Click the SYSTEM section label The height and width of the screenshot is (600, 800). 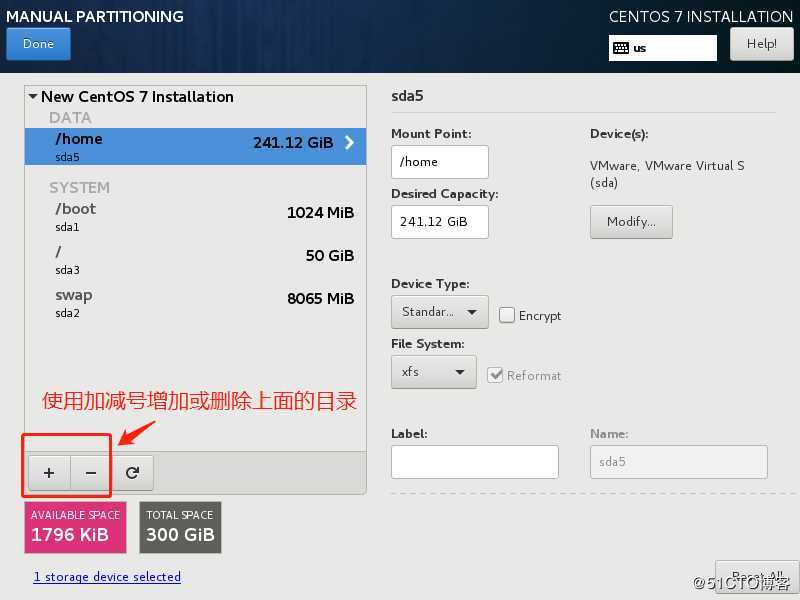click(80, 188)
